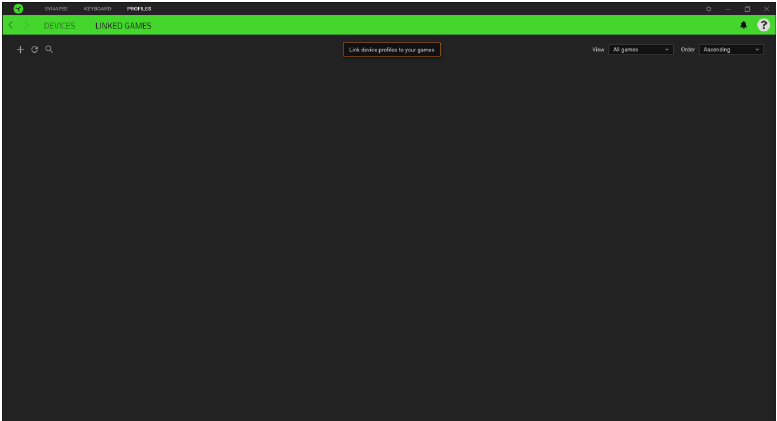Screen dimensions: 777x421
Task: Go forward with the right arrow
Action: coord(26,25)
